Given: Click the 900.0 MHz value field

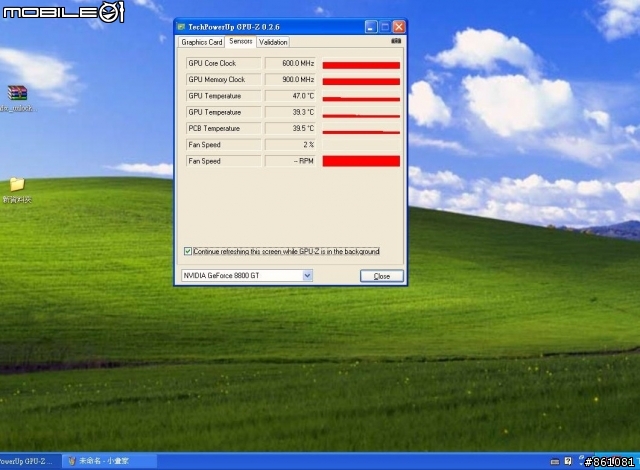Looking at the screenshot, I should pyautogui.click(x=291, y=80).
